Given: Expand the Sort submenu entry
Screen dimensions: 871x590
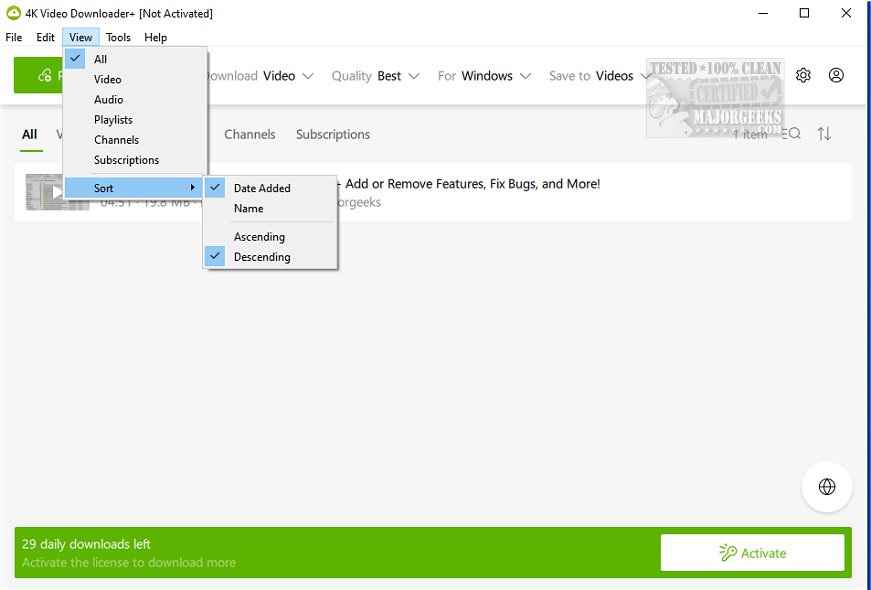Looking at the screenshot, I should click(x=133, y=188).
